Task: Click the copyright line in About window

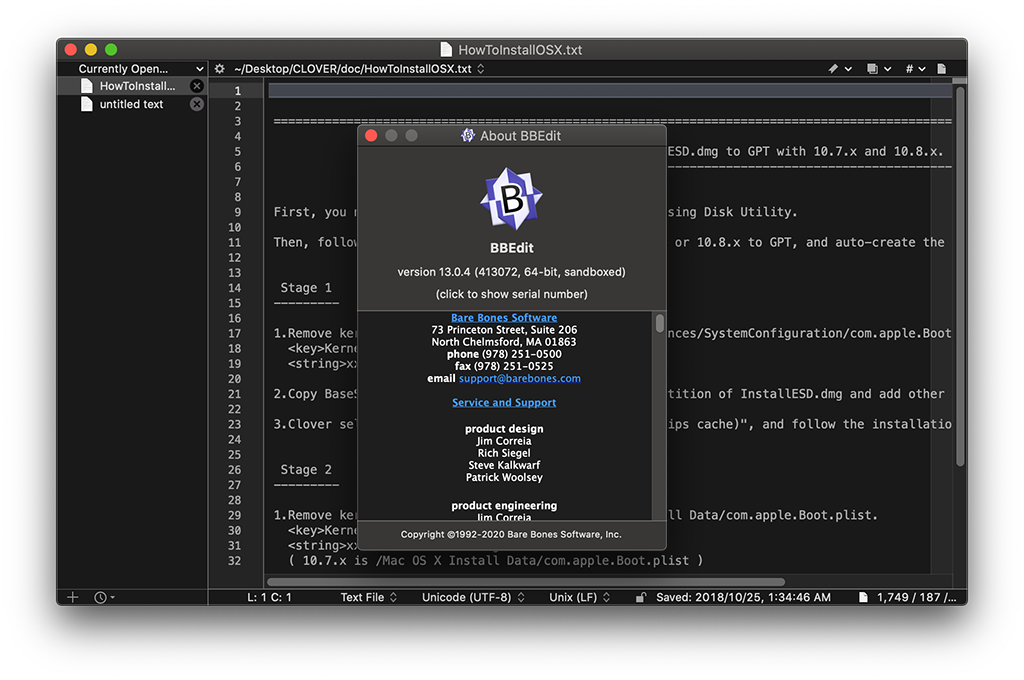Action: [511, 534]
